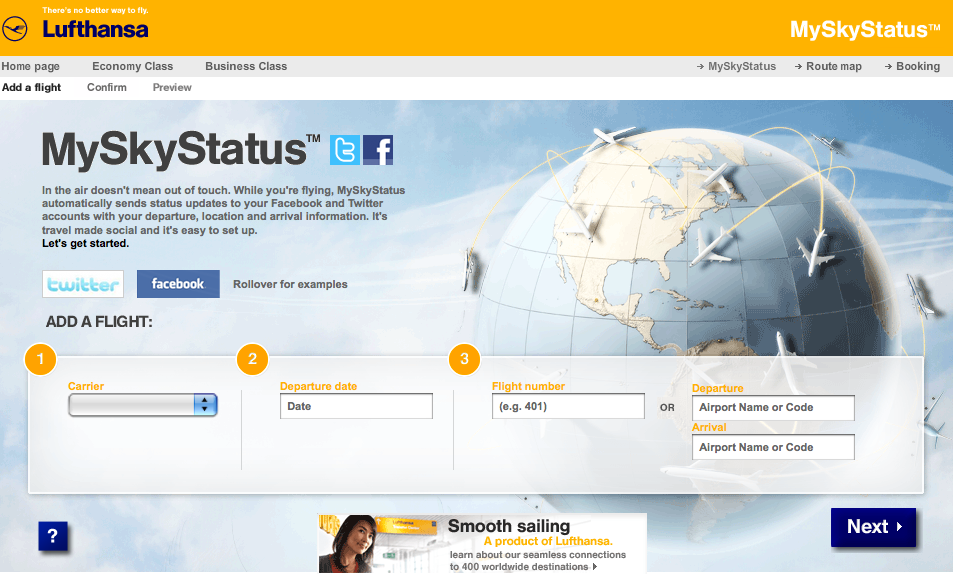This screenshot has width=953, height=574.
Task: Open the Carrier dropdown
Action: 143,405
